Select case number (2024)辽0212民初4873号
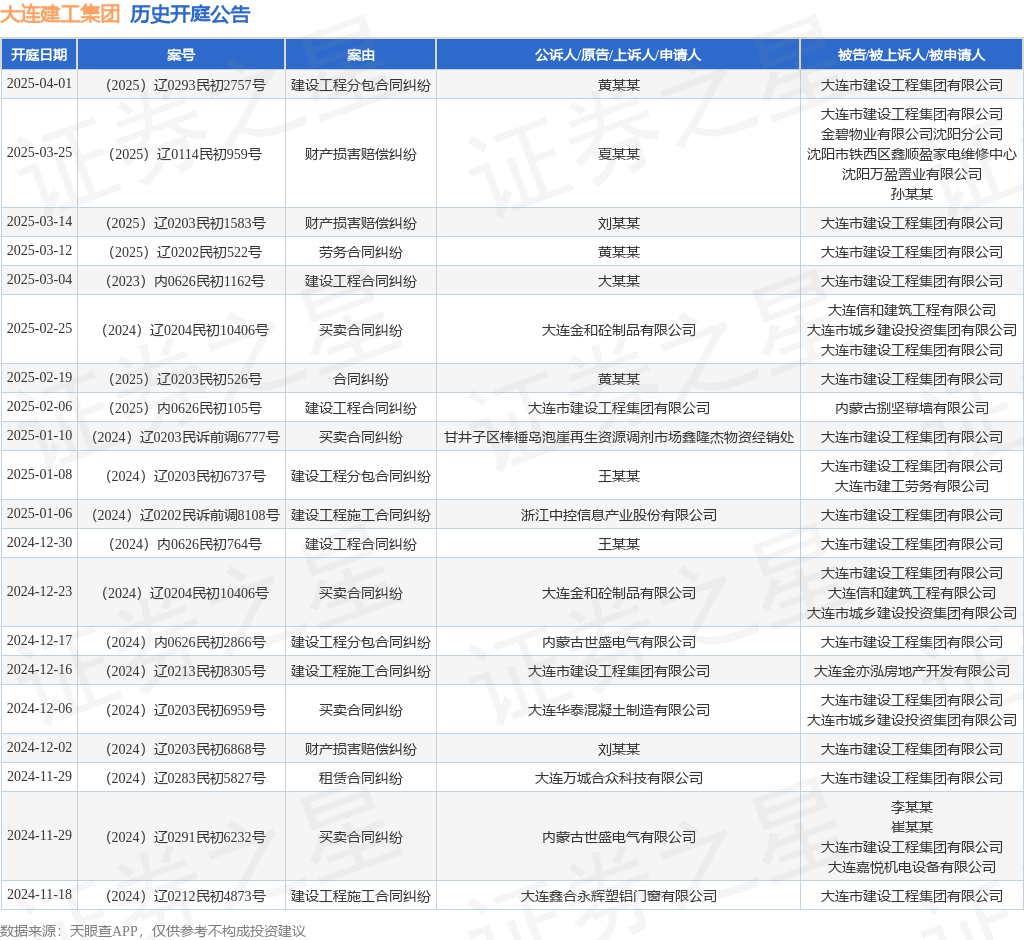 (x=185, y=896)
